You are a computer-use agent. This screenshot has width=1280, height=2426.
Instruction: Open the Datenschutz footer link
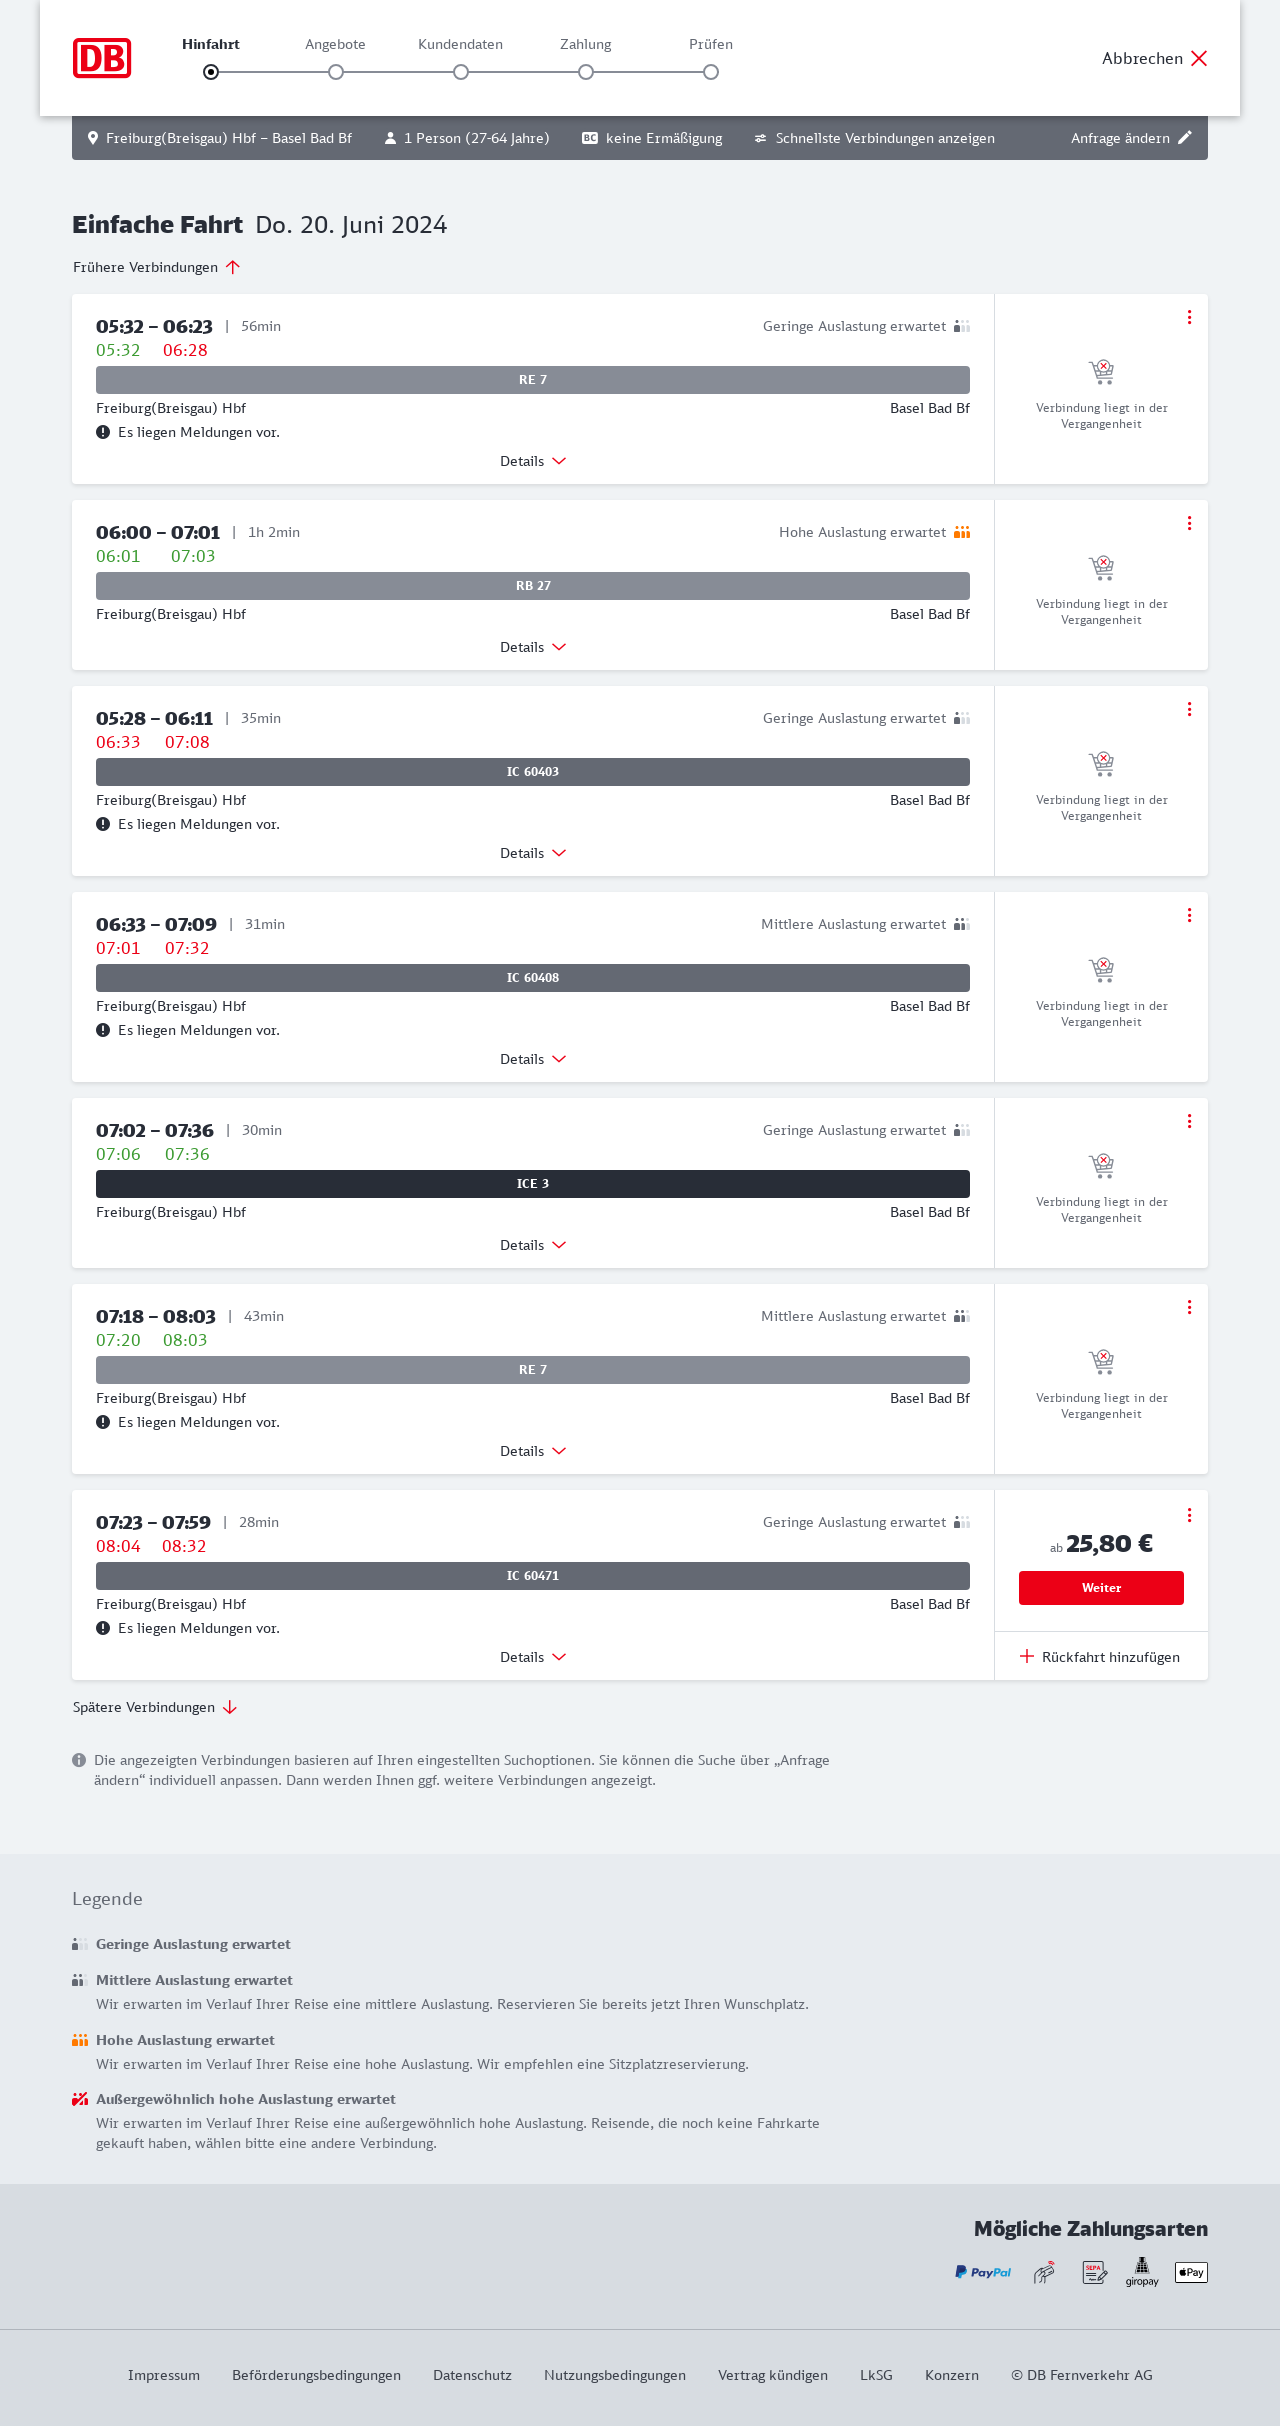pyautogui.click(x=472, y=2375)
